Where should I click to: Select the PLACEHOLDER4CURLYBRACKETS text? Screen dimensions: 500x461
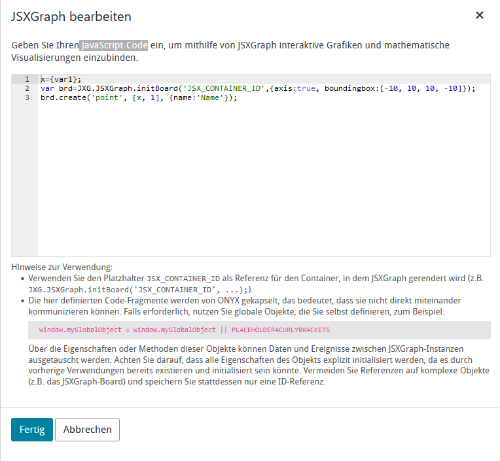tap(280, 330)
